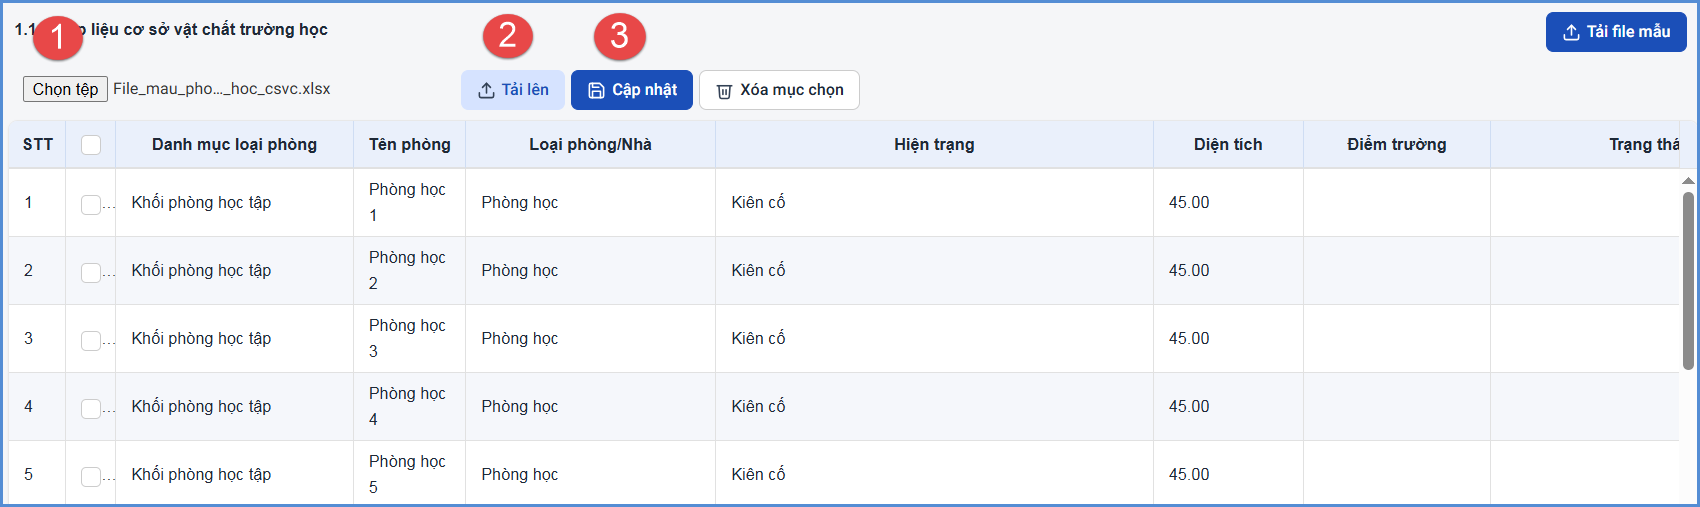Click the 45.00 area value in row 5
Screen dimensions: 1700x507
[1189, 475]
